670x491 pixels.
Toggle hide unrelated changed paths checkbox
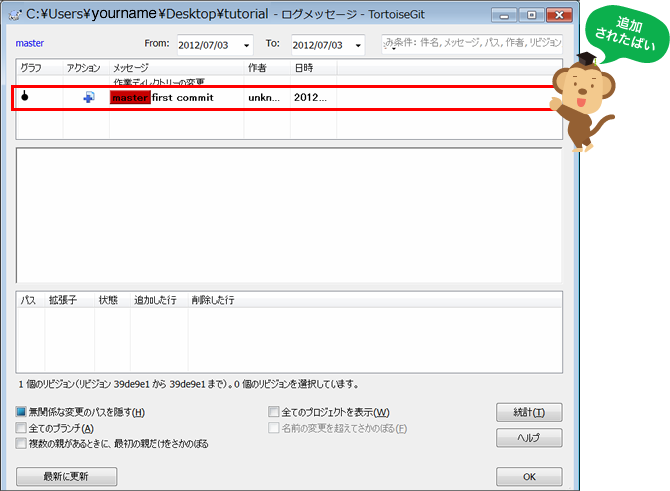pyautogui.click(x=21, y=412)
